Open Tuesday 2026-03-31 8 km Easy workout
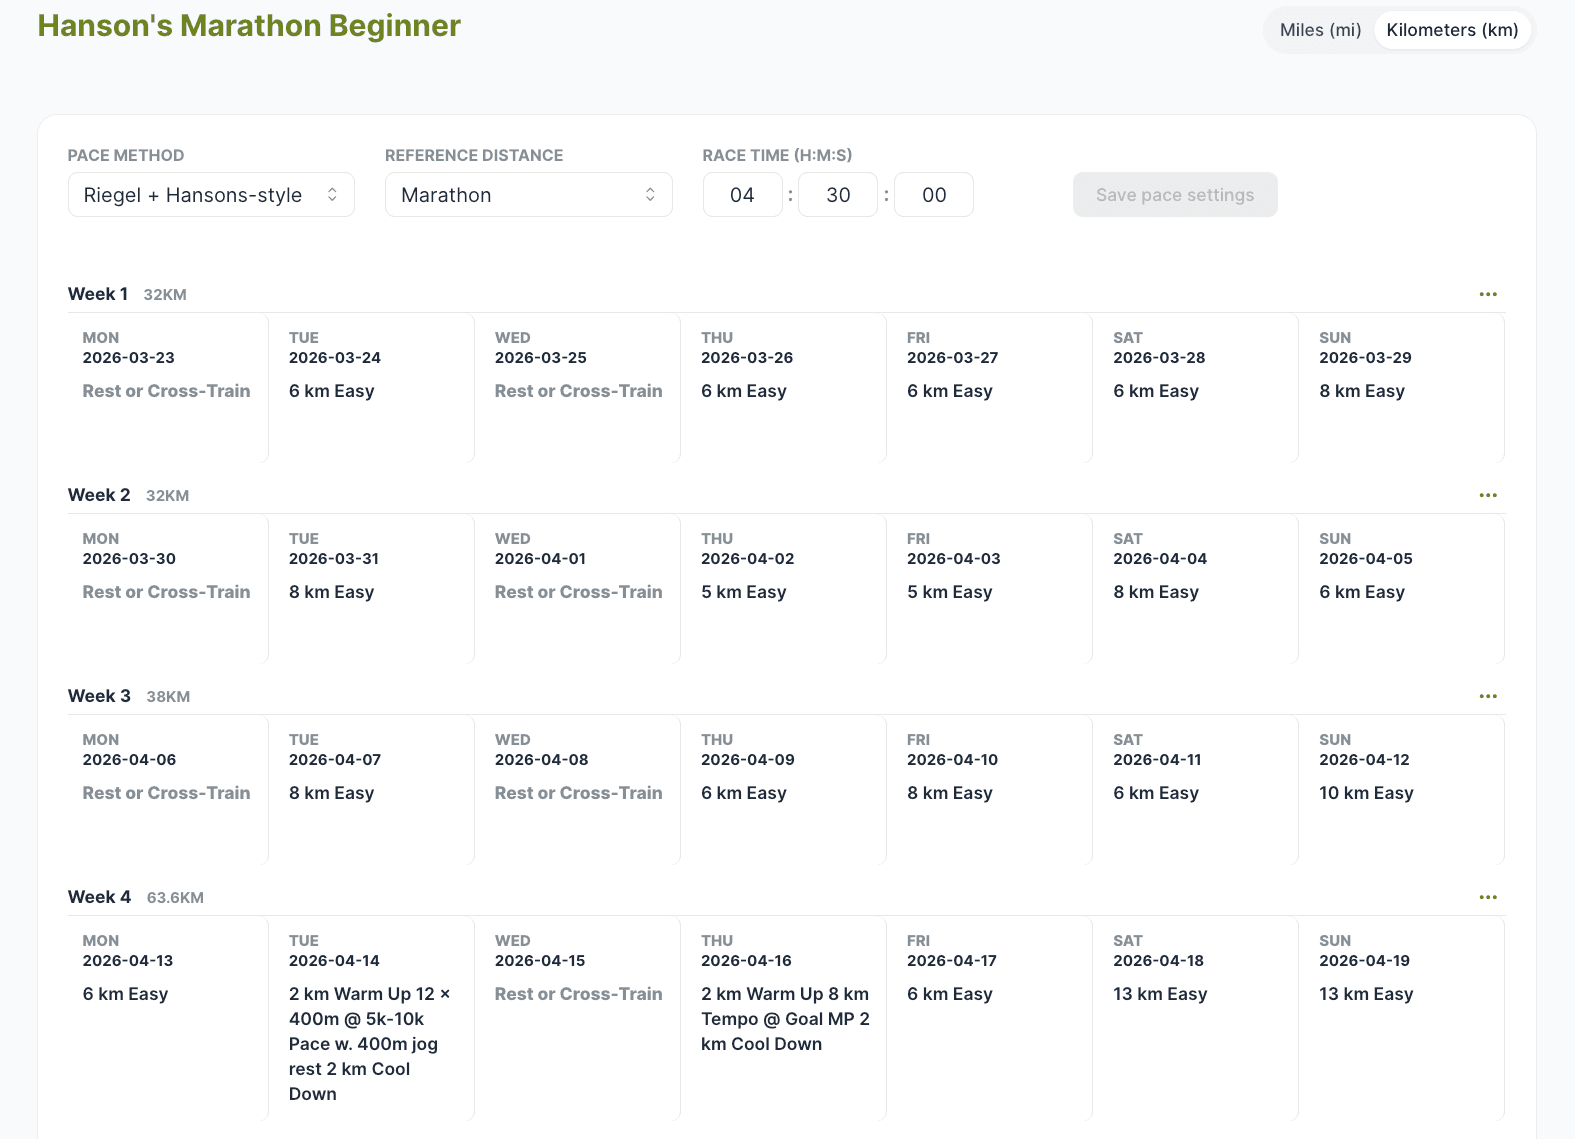Viewport: 1575px width, 1139px height. tap(374, 589)
